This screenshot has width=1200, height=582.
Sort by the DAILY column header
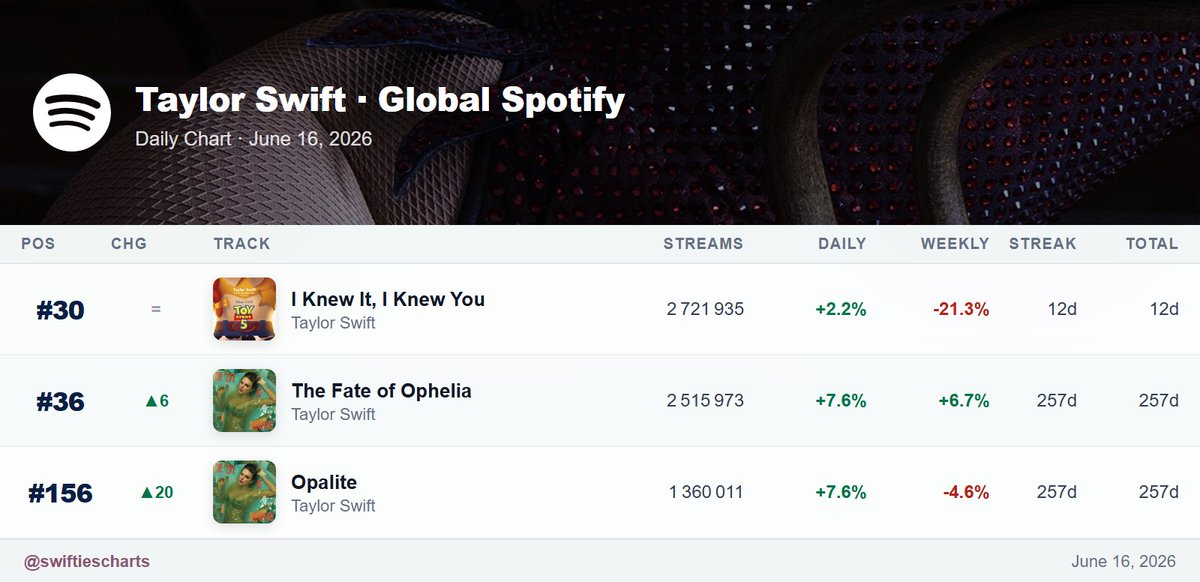(x=842, y=244)
